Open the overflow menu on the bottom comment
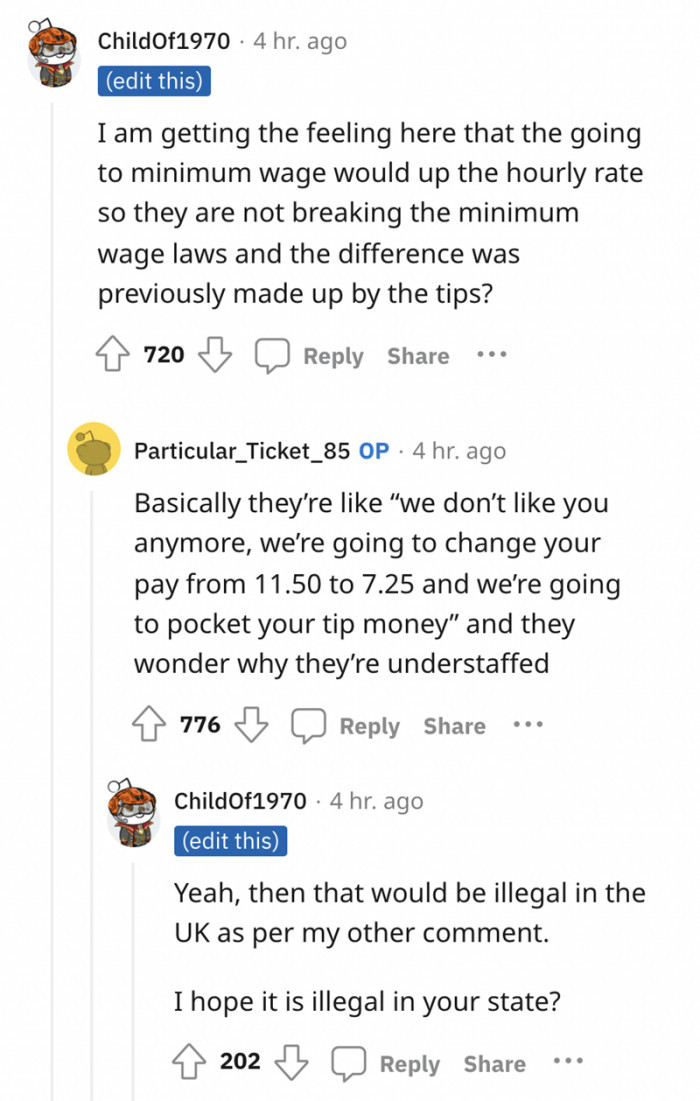This screenshot has height=1101, width=700. coord(568,1062)
